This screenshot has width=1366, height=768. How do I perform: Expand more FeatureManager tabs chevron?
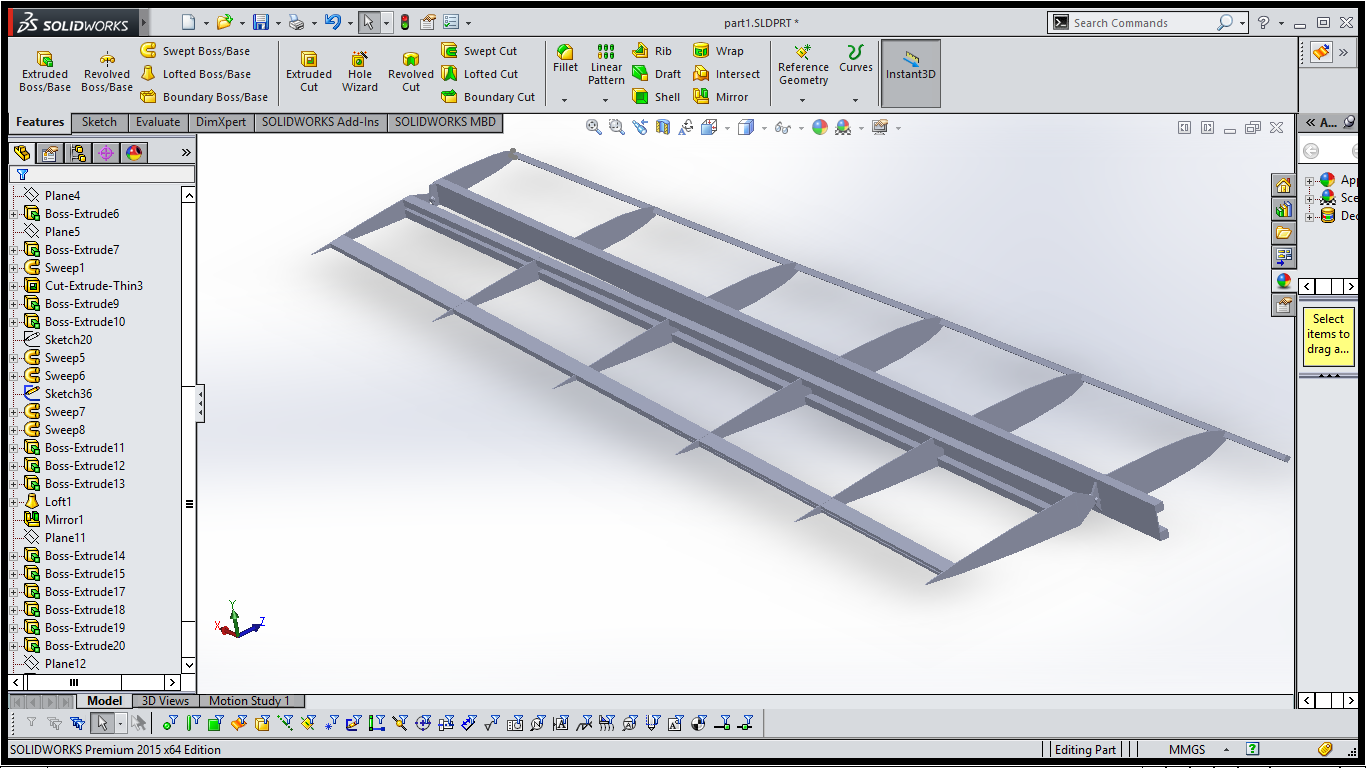tap(186, 153)
